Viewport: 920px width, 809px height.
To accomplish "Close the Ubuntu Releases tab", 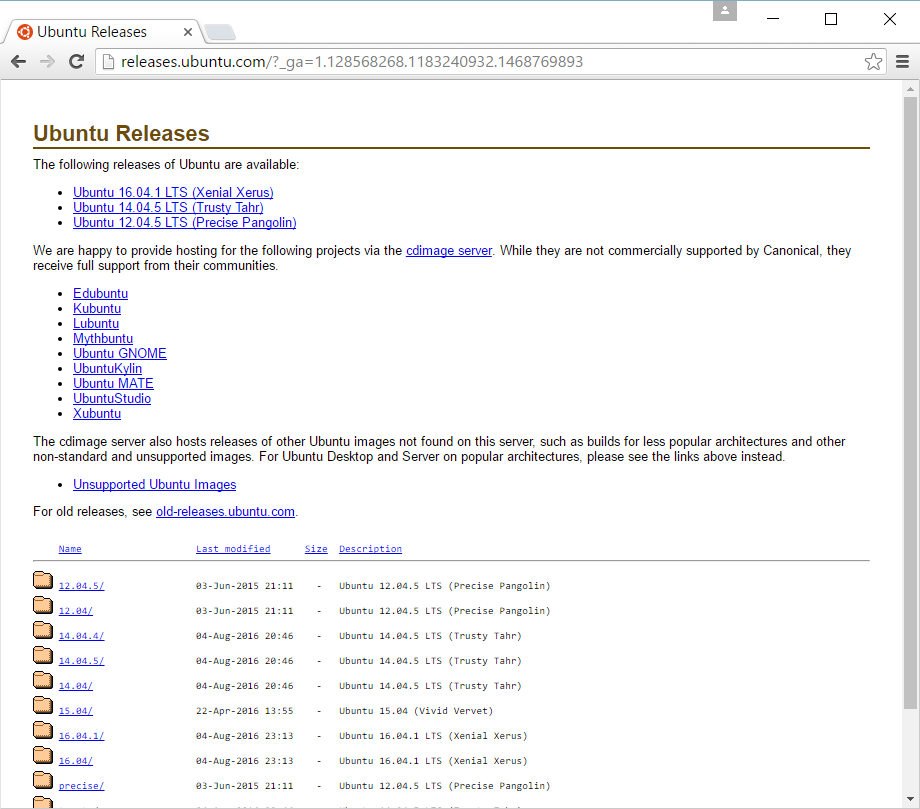I will pyautogui.click(x=188, y=32).
